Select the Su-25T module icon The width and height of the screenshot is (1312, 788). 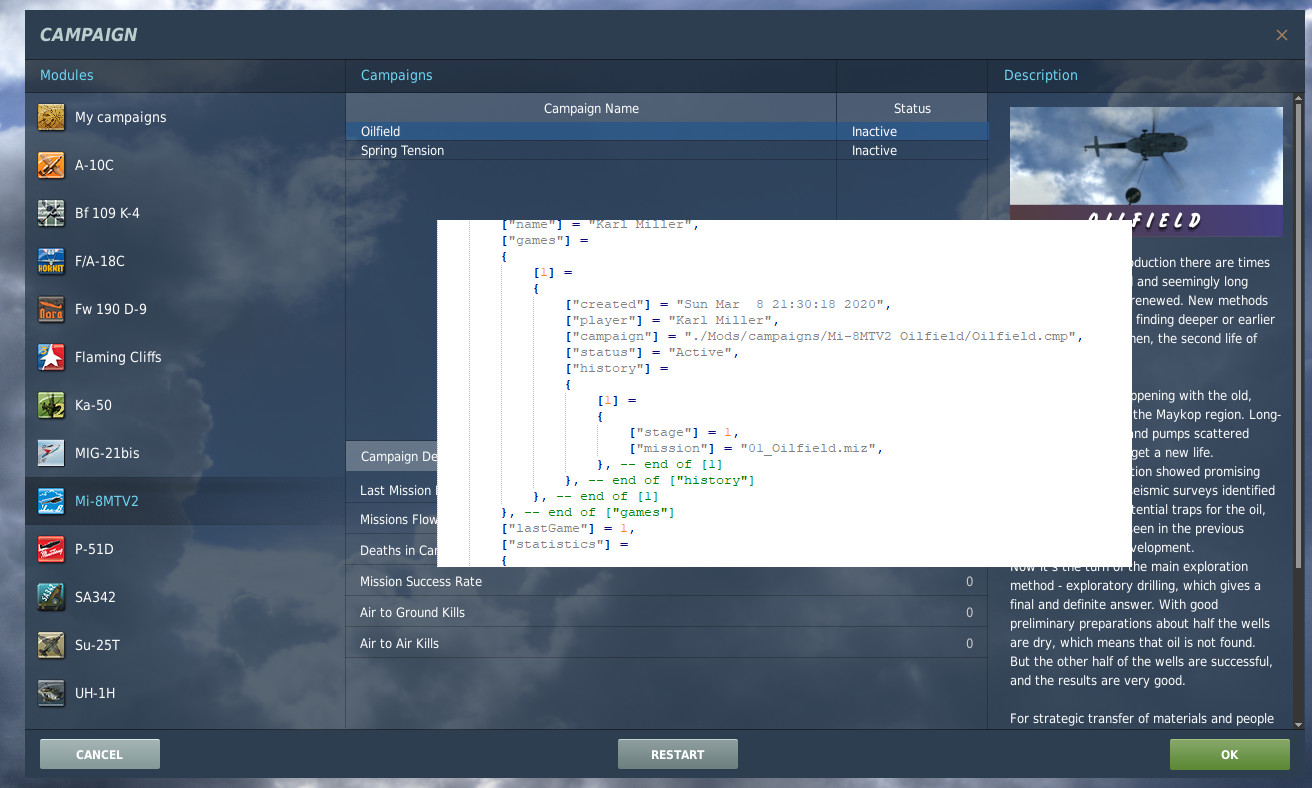tap(51, 645)
